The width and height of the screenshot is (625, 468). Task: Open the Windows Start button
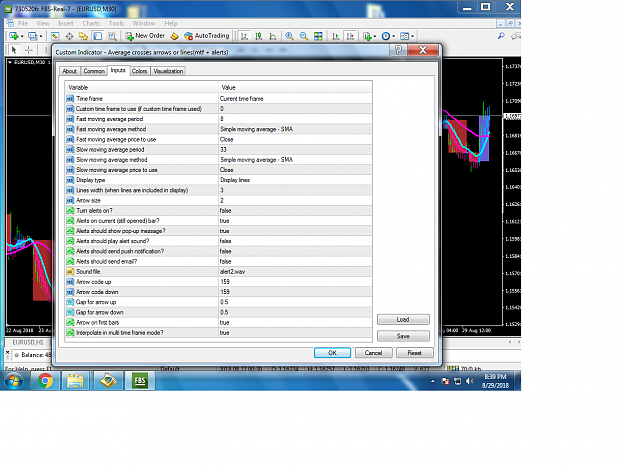[x=14, y=381]
